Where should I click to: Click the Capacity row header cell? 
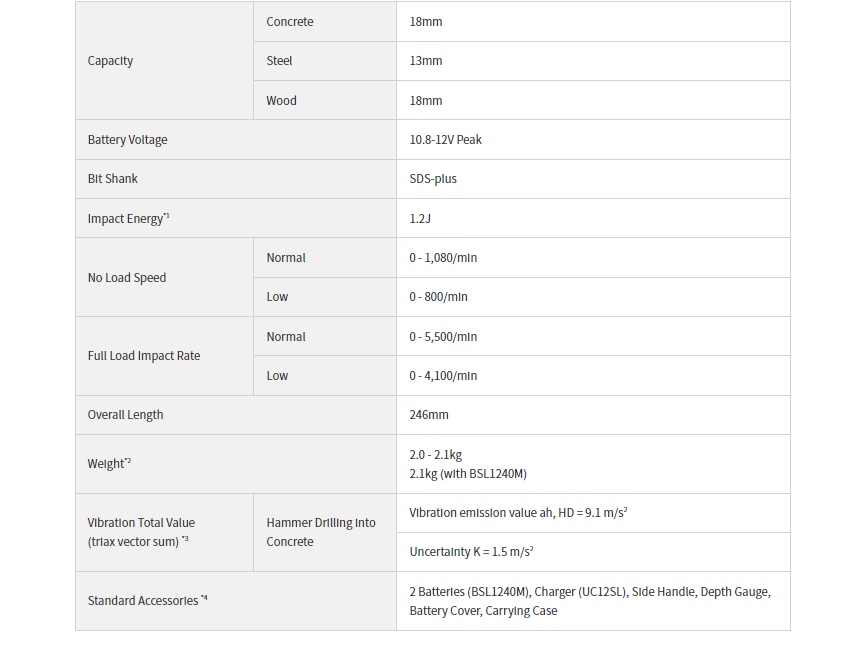pos(164,60)
